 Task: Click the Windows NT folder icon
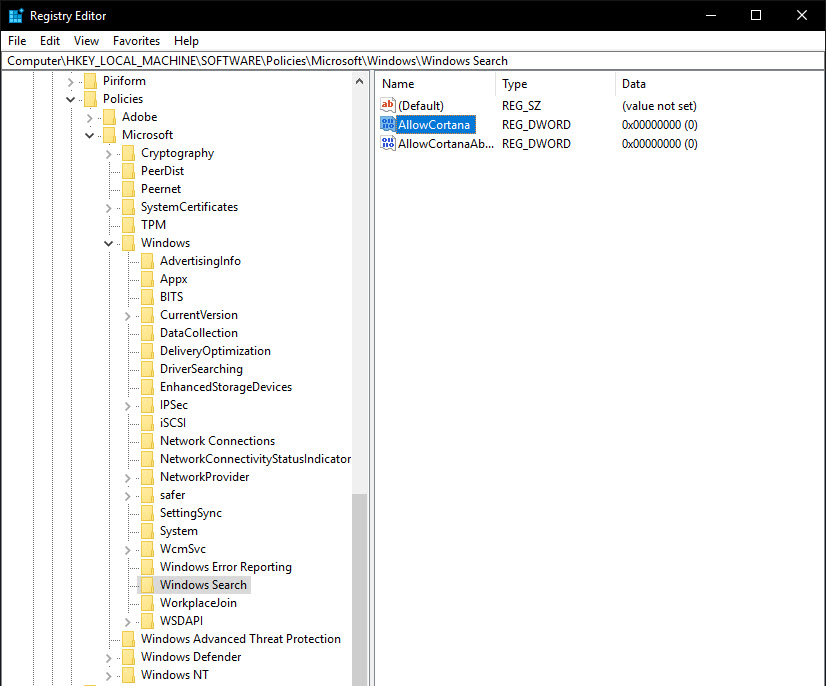pyautogui.click(x=129, y=675)
